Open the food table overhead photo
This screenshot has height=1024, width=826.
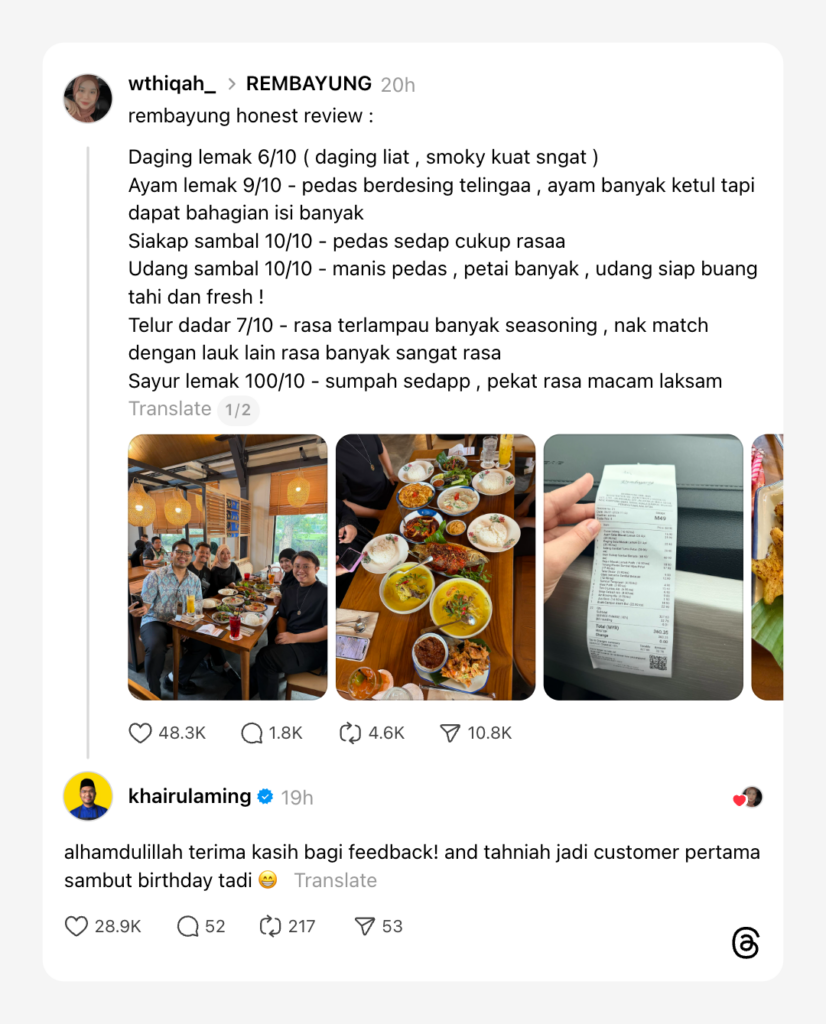point(436,567)
